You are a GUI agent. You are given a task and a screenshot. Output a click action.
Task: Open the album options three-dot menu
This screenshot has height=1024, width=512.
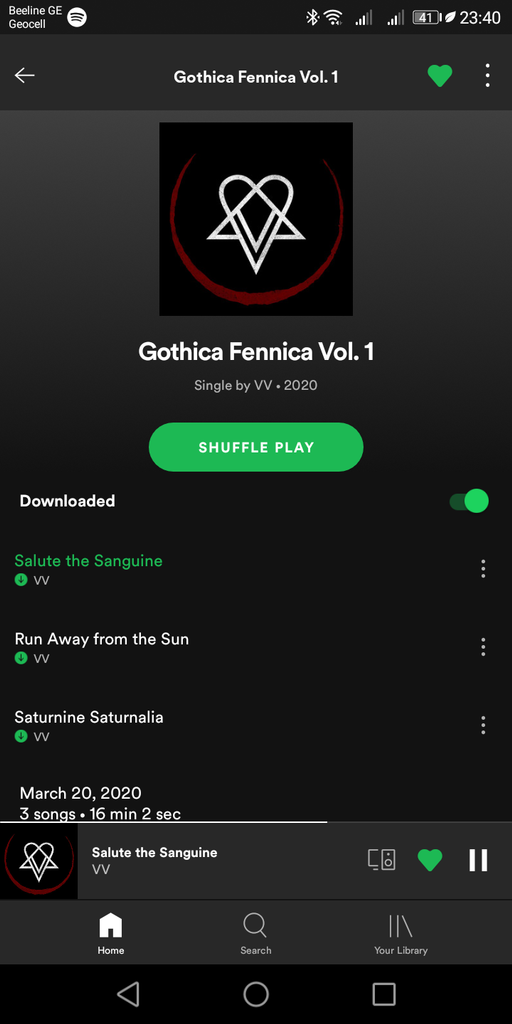pos(487,76)
